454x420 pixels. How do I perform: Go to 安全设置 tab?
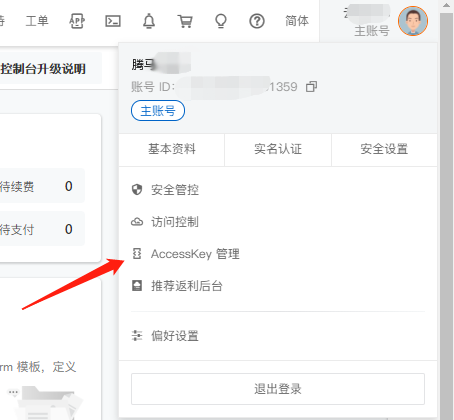tap(384, 149)
